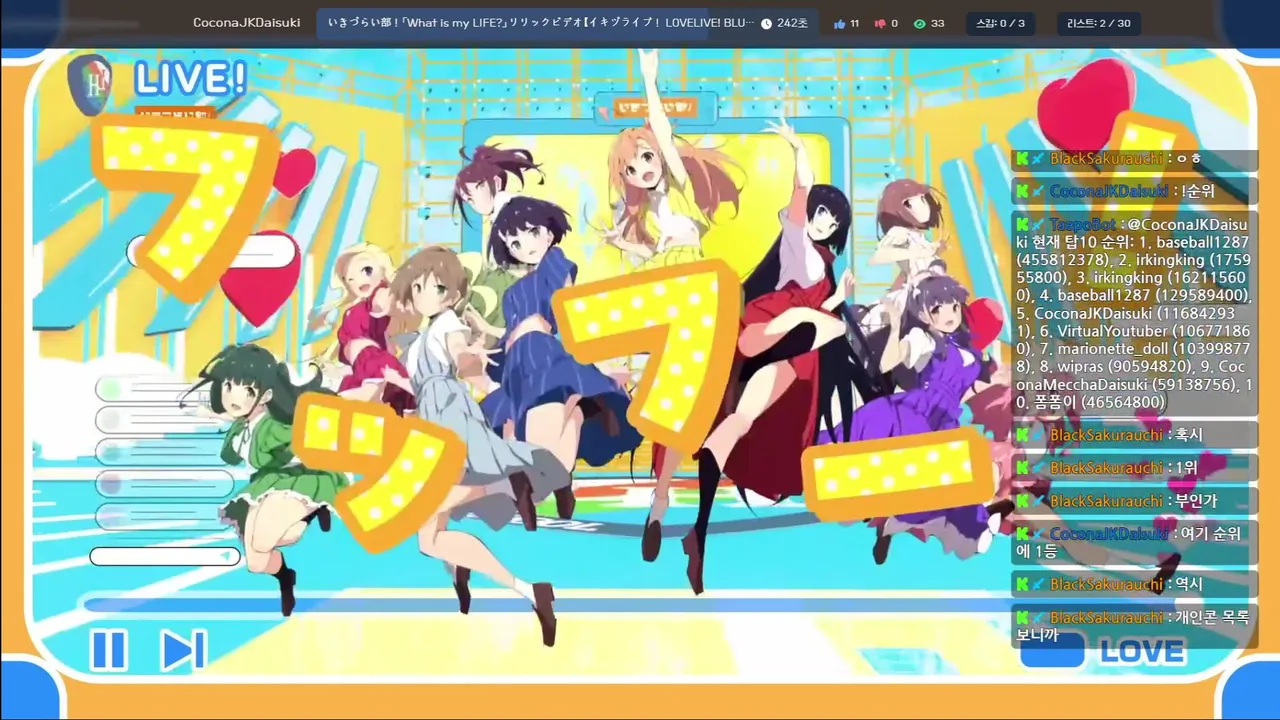Click the K badge on the 혹시 message
Viewport: 1280px width, 720px height.
[1023, 435]
